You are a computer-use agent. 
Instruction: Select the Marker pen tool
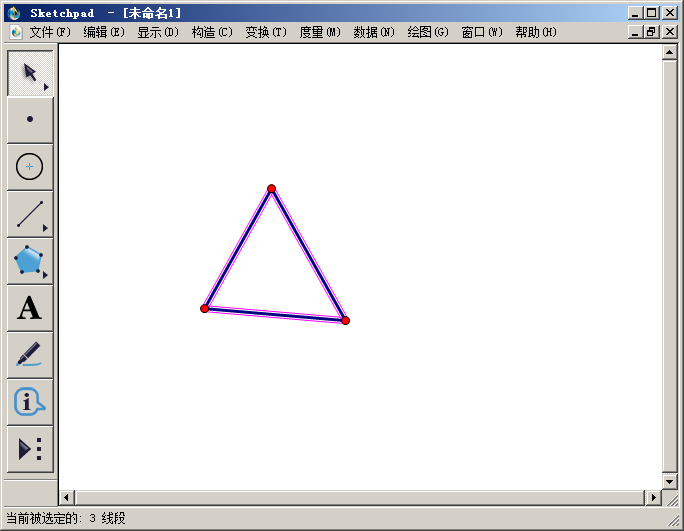coord(30,355)
